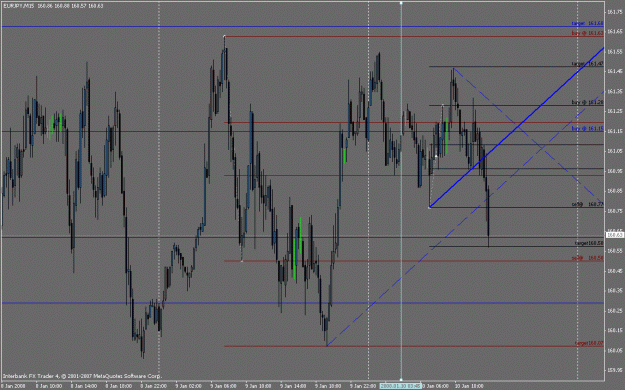Click the '10 Jan 10:00' time axis label
Image resolution: width=625 pixels, height=390 pixels.
click(470, 386)
